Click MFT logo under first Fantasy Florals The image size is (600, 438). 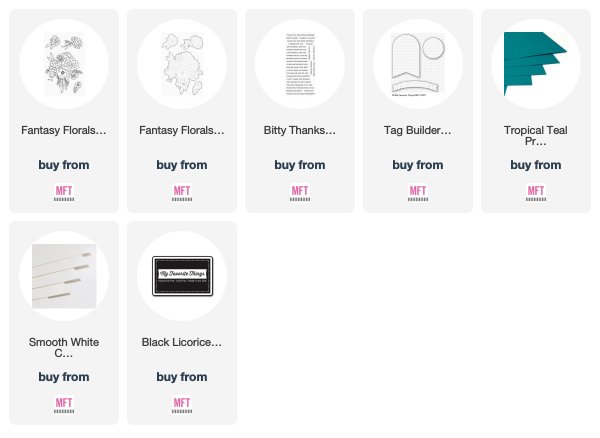tap(64, 193)
